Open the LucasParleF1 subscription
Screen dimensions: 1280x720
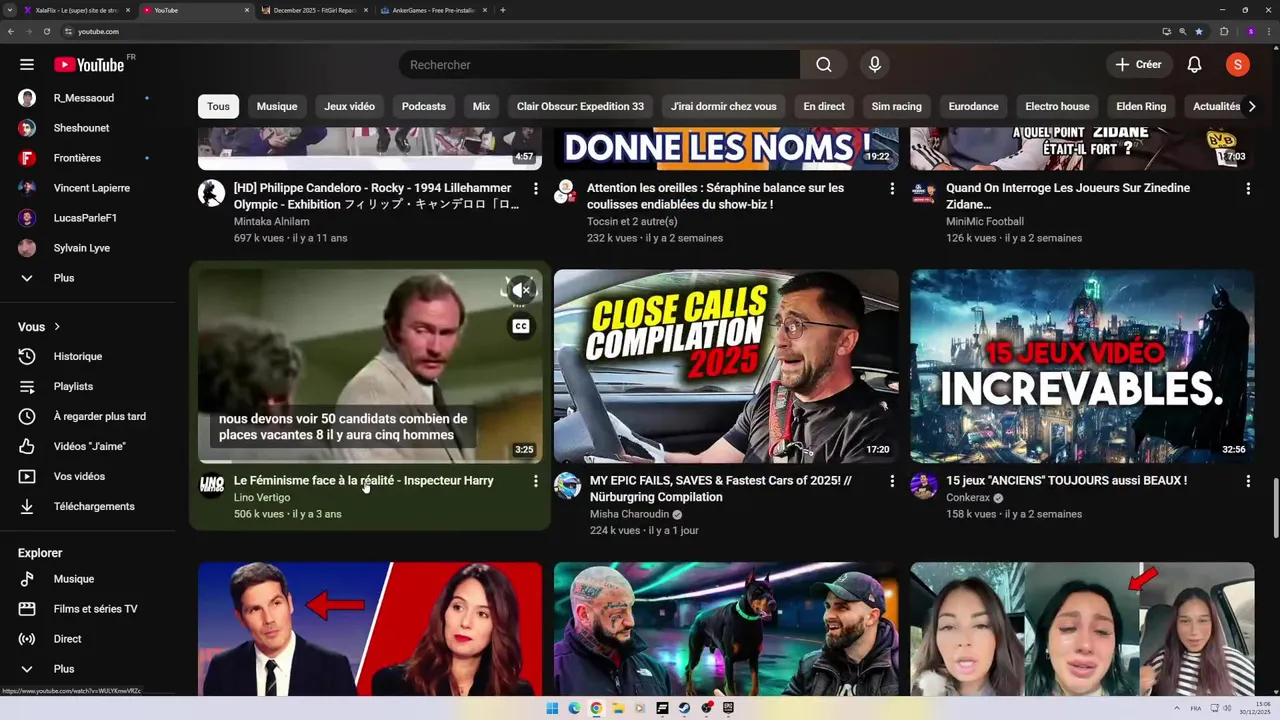point(87,218)
